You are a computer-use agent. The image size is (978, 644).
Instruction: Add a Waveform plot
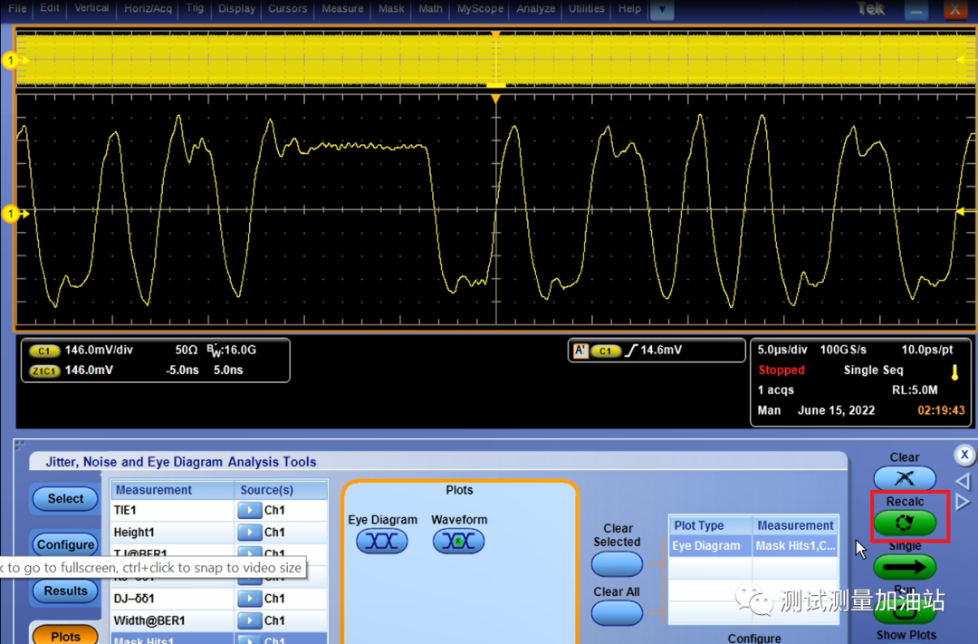click(x=459, y=541)
